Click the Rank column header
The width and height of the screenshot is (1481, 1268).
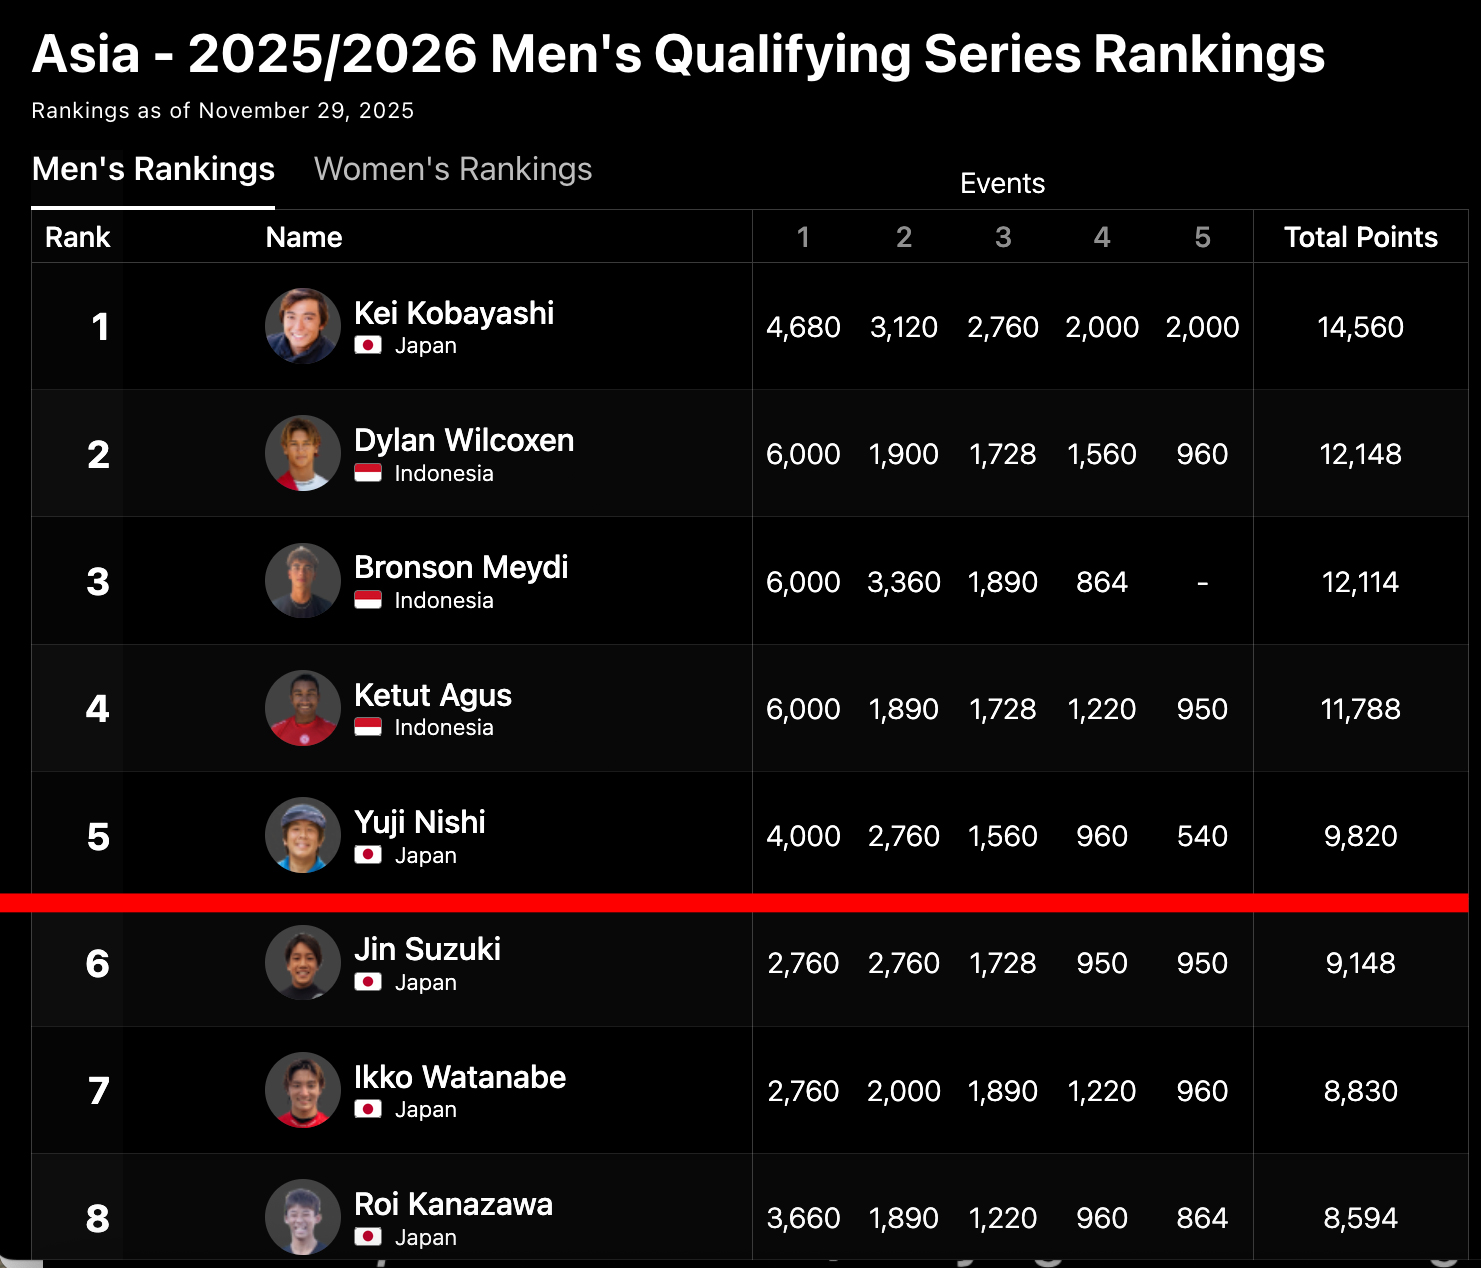78,237
